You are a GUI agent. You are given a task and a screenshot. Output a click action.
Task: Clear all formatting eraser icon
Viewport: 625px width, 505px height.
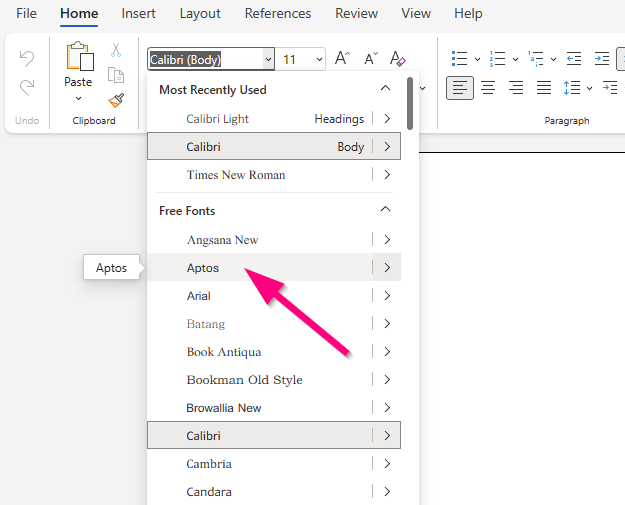(x=397, y=59)
